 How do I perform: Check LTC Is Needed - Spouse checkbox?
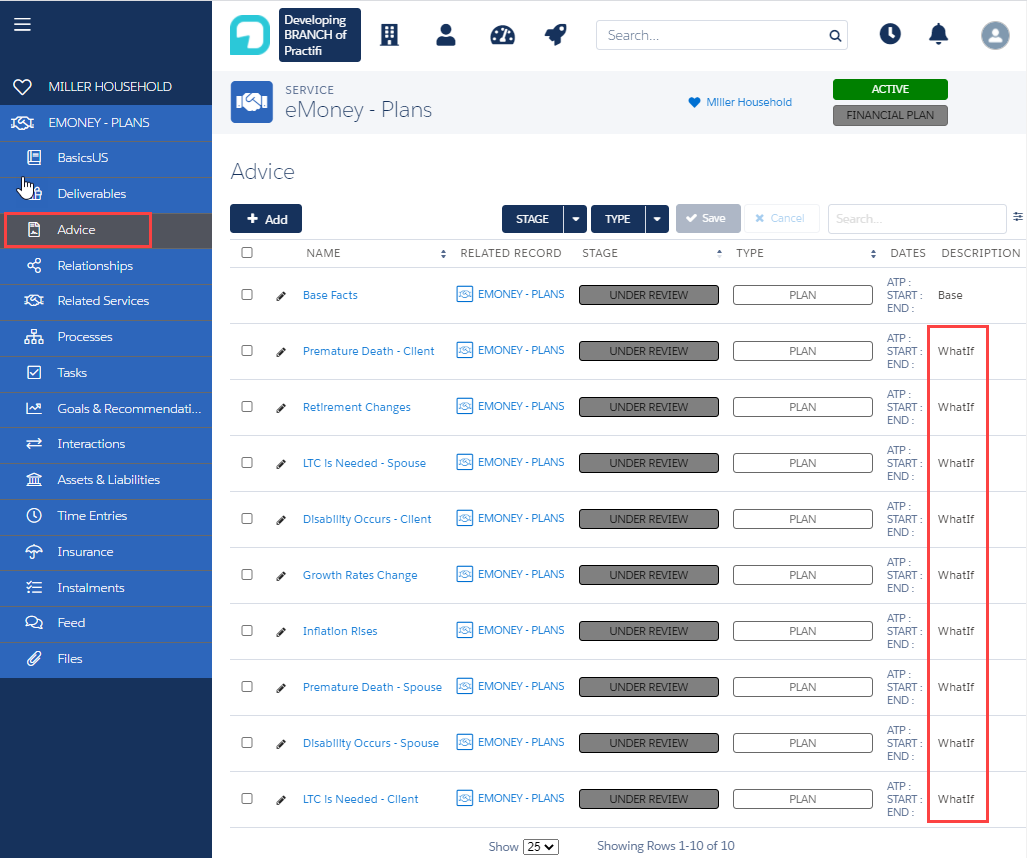tap(247, 462)
